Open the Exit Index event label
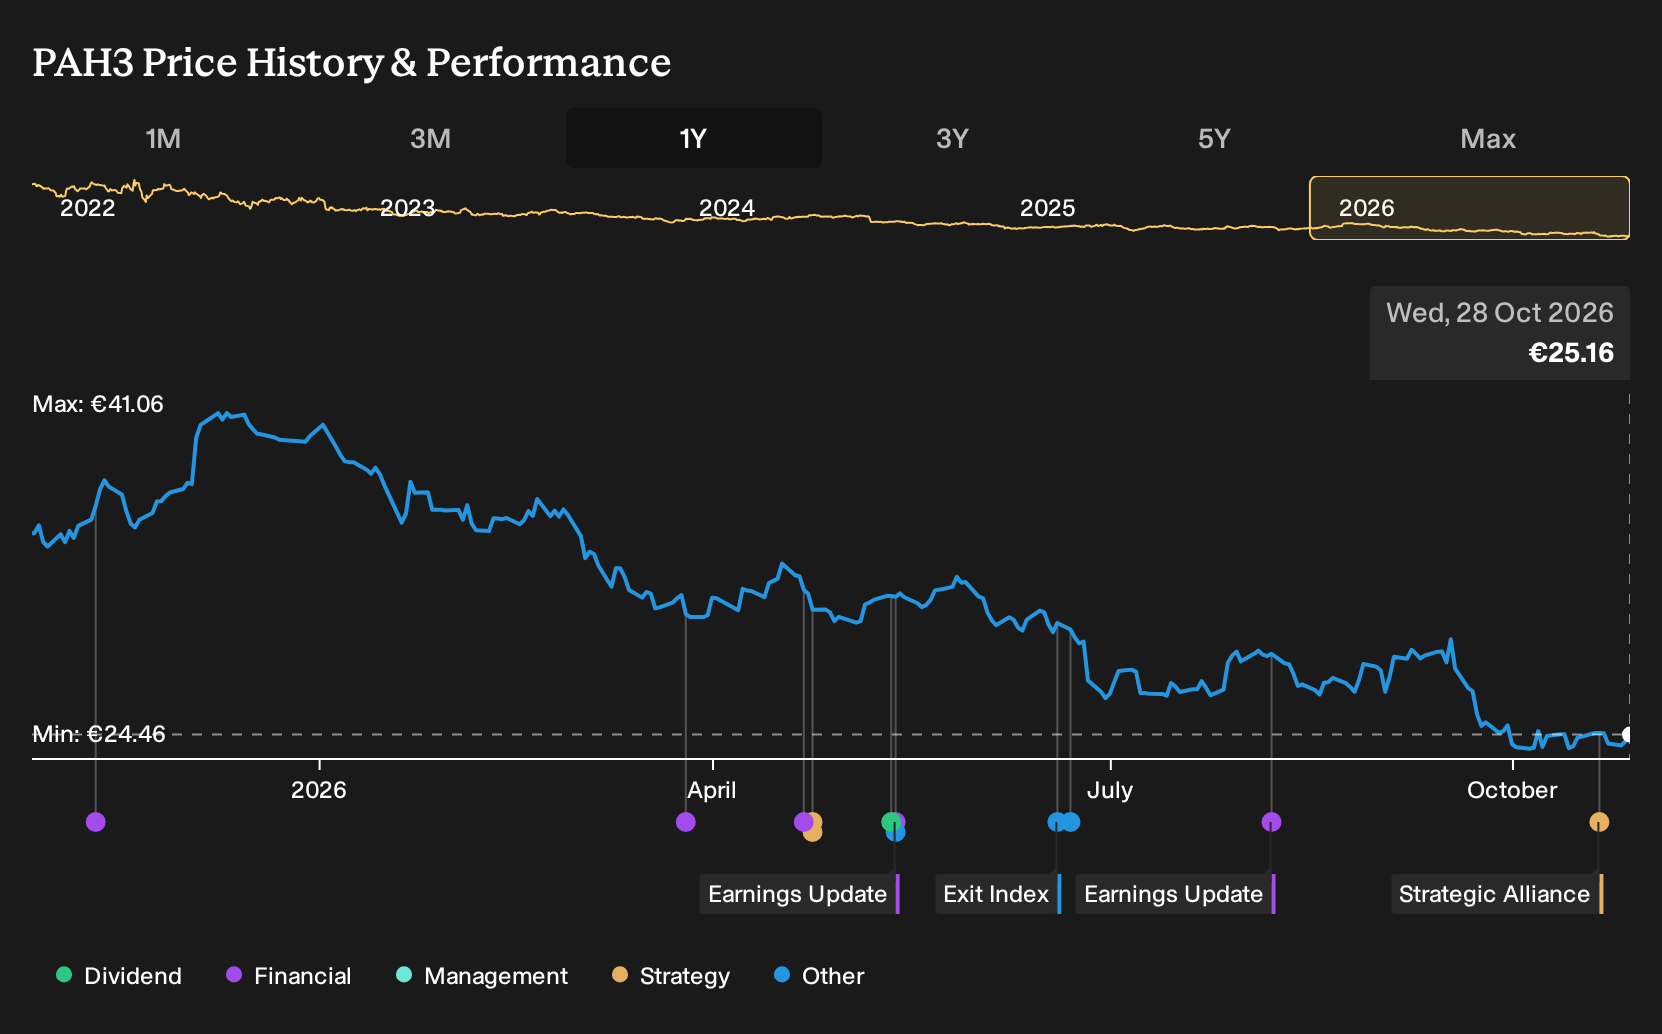Image resolution: width=1662 pixels, height=1034 pixels. point(998,894)
